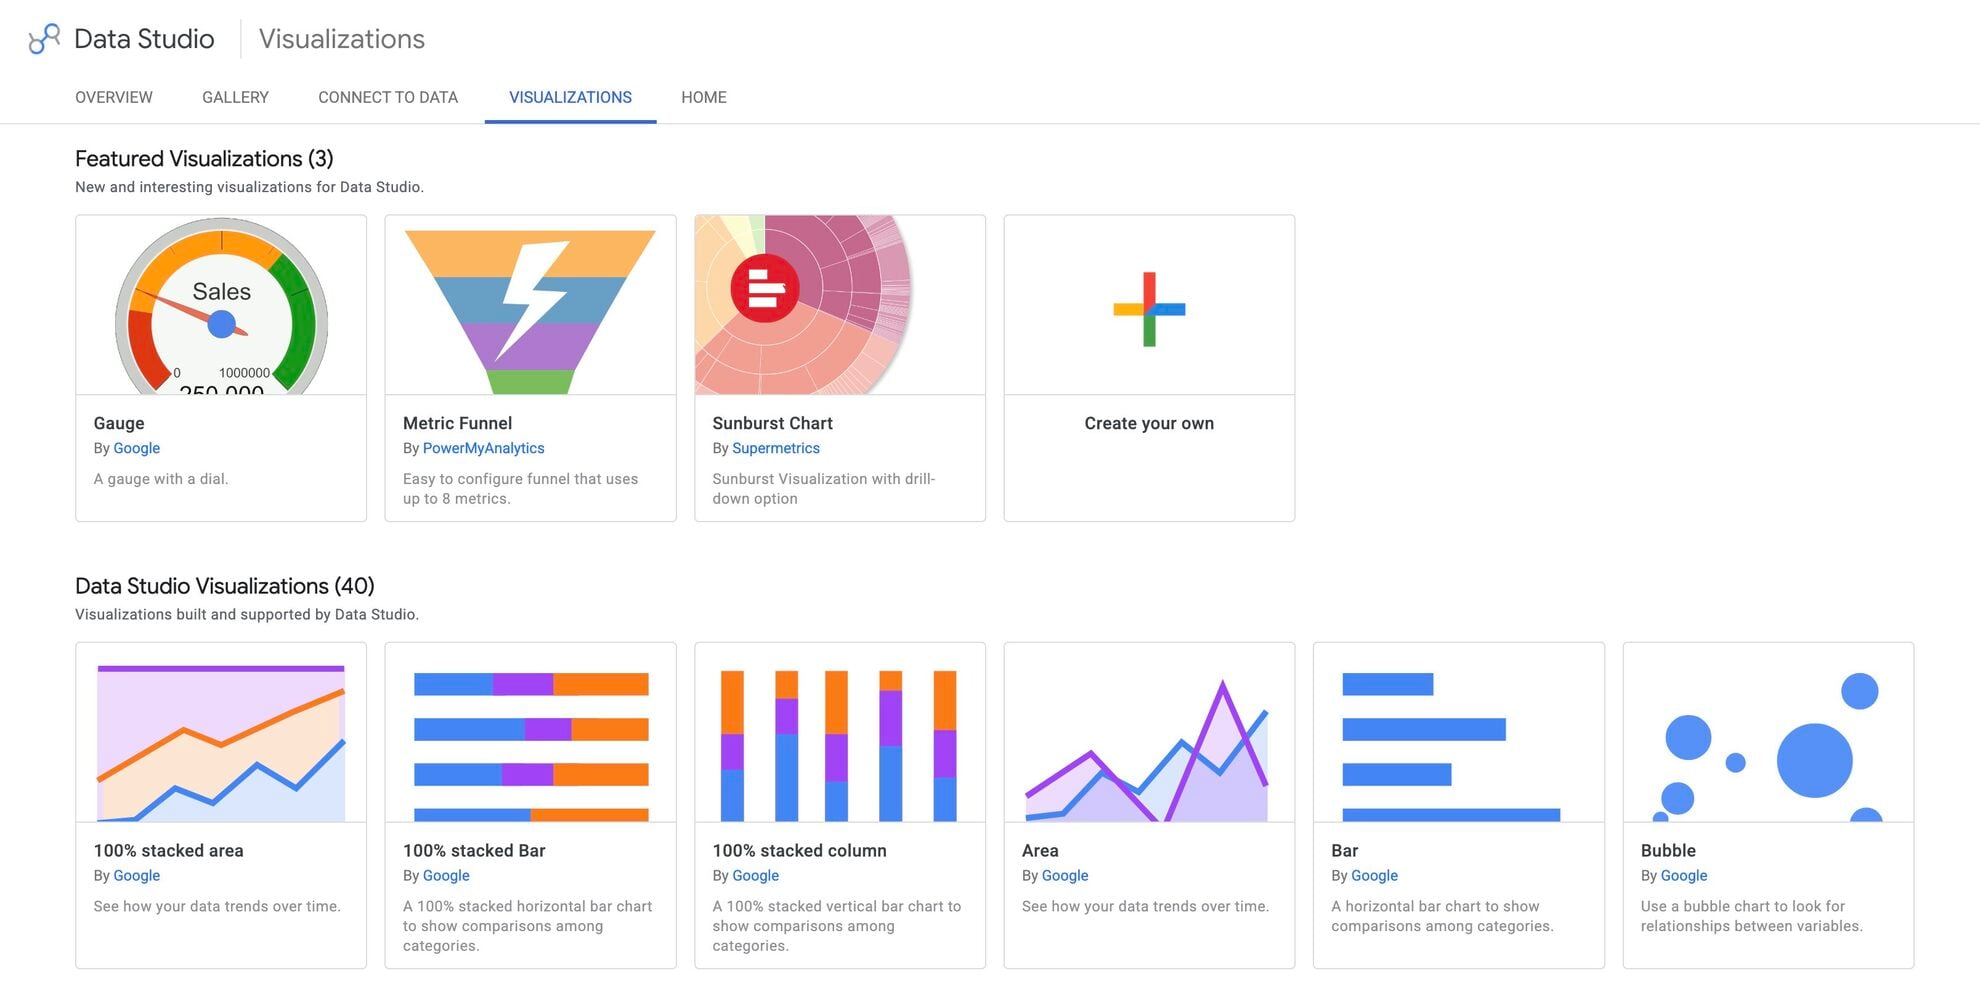Screen dimensions: 1980x989
Task: Click 'Sunburst Visualization with drill-down option' text
Action: [823, 489]
